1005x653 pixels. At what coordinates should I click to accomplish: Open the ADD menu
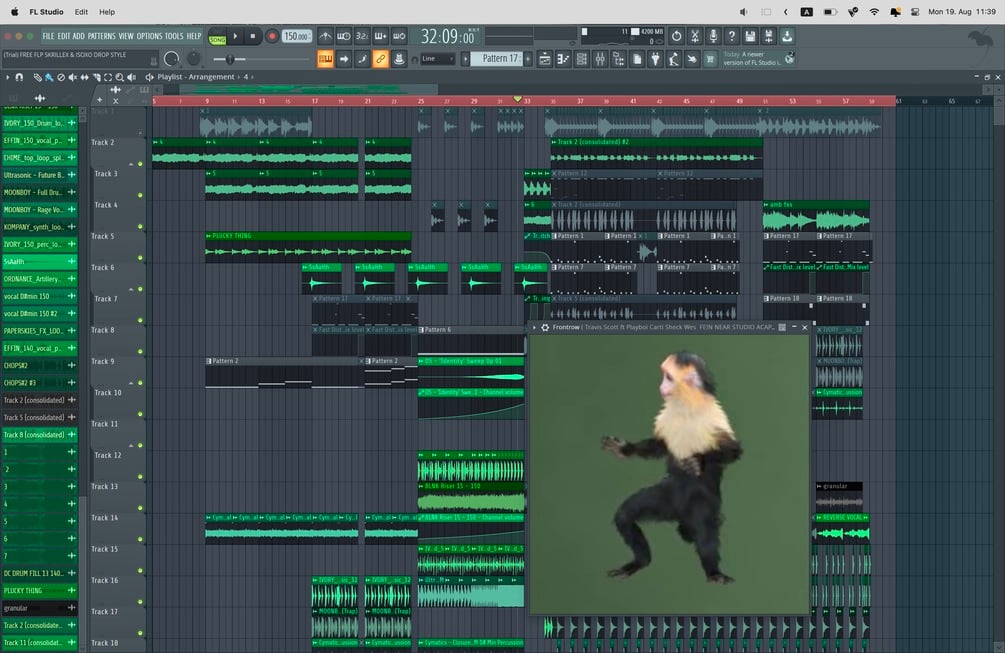click(78, 36)
